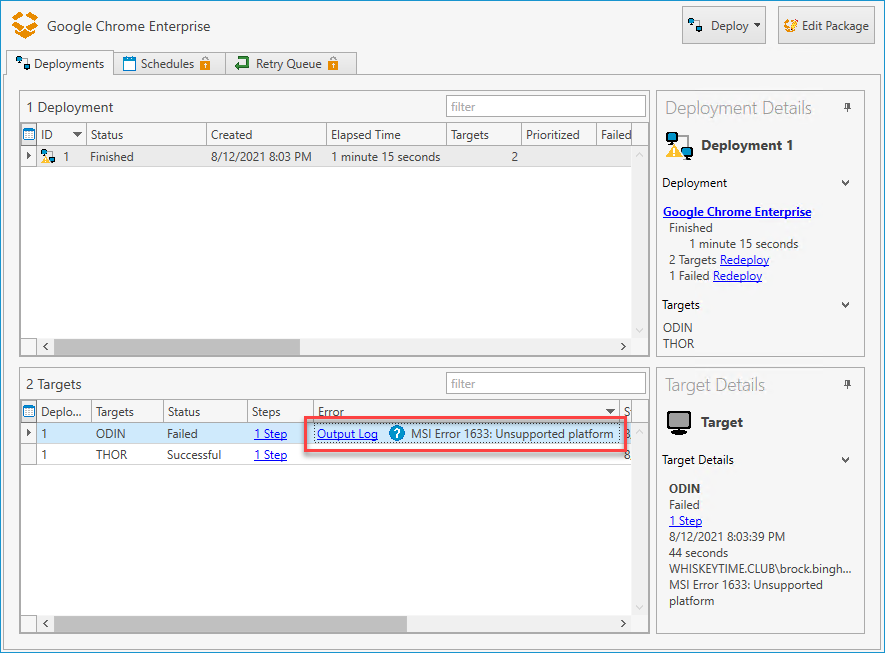Click the lock icon on Schedules tab
885x653 pixels.
(205, 64)
